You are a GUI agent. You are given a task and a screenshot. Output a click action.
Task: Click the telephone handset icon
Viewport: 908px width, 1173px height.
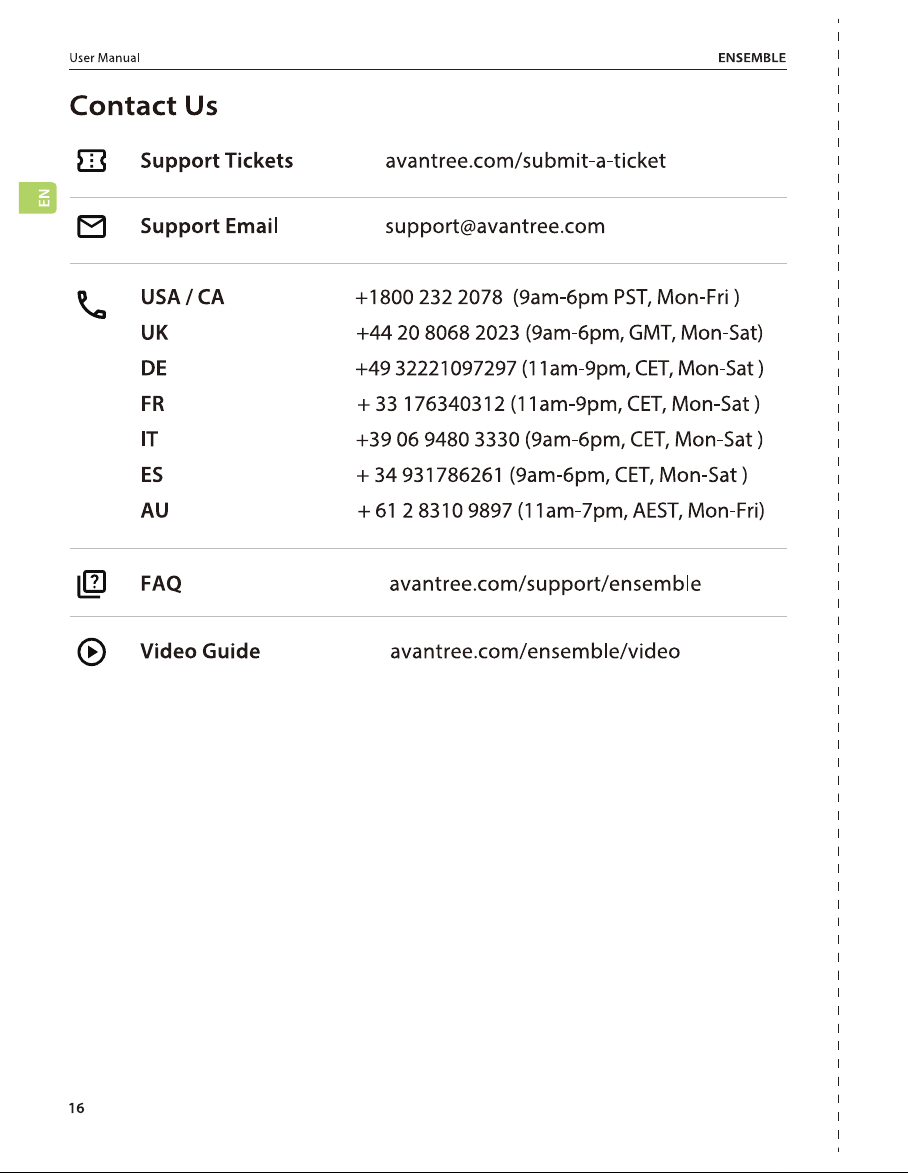(91, 304)
